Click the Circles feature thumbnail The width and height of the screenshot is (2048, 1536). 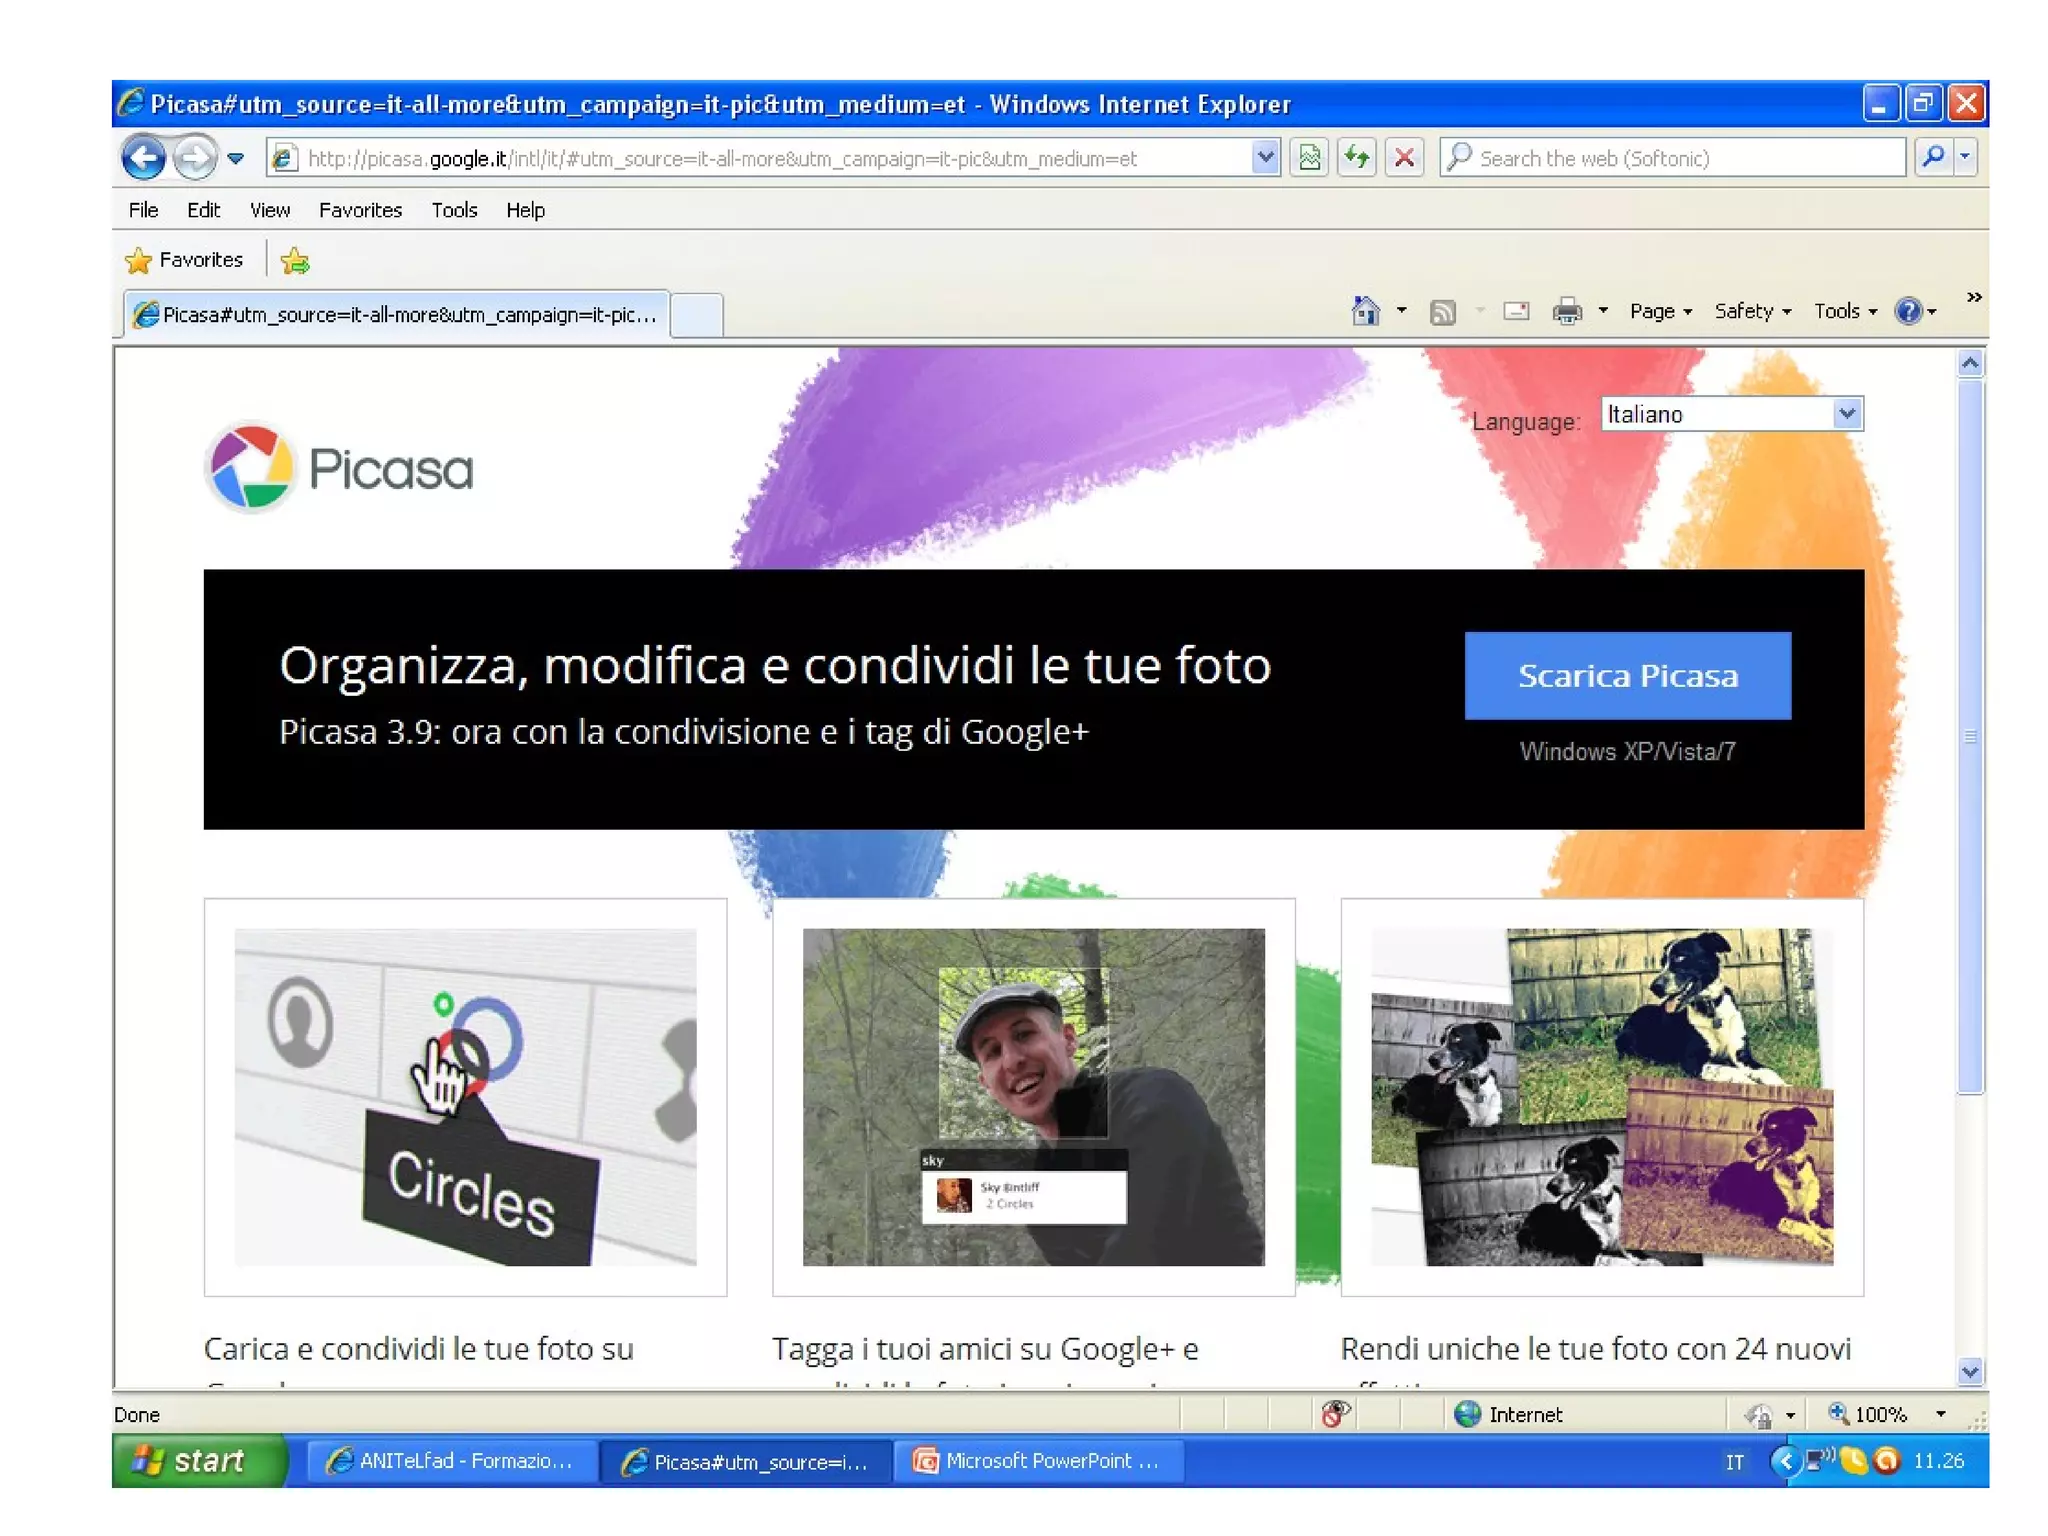[x=465, y=1097]
